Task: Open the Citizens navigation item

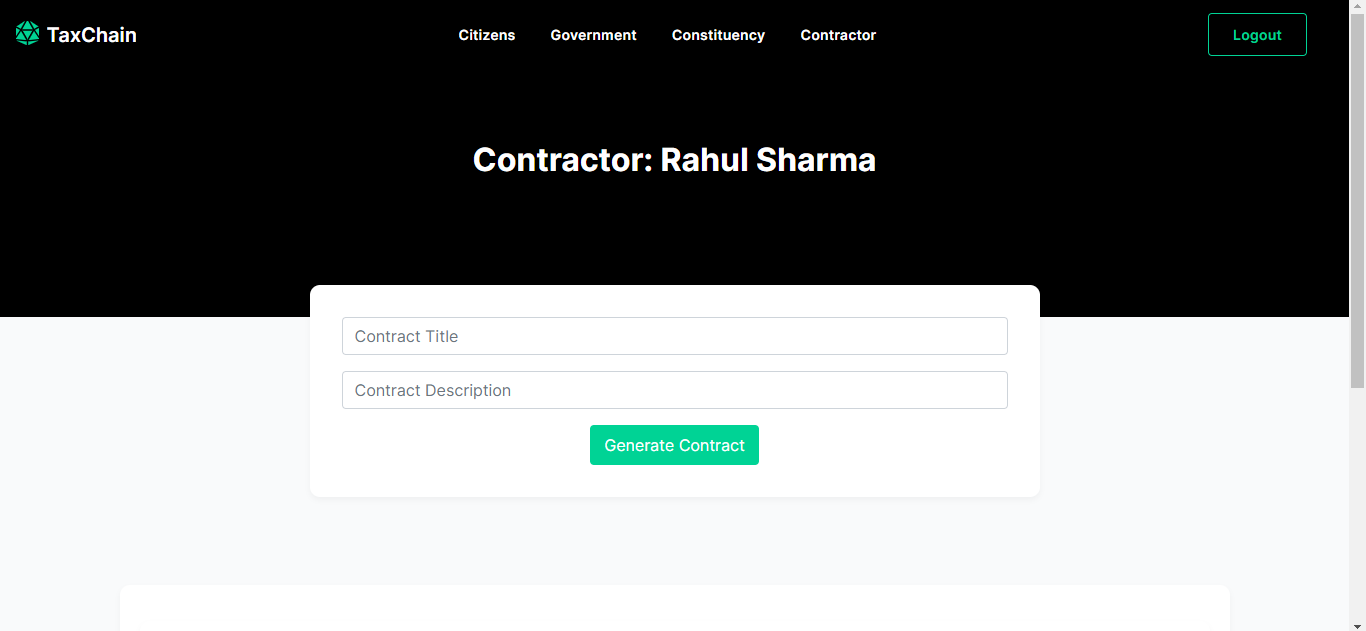Action: [x=487, y=35]
